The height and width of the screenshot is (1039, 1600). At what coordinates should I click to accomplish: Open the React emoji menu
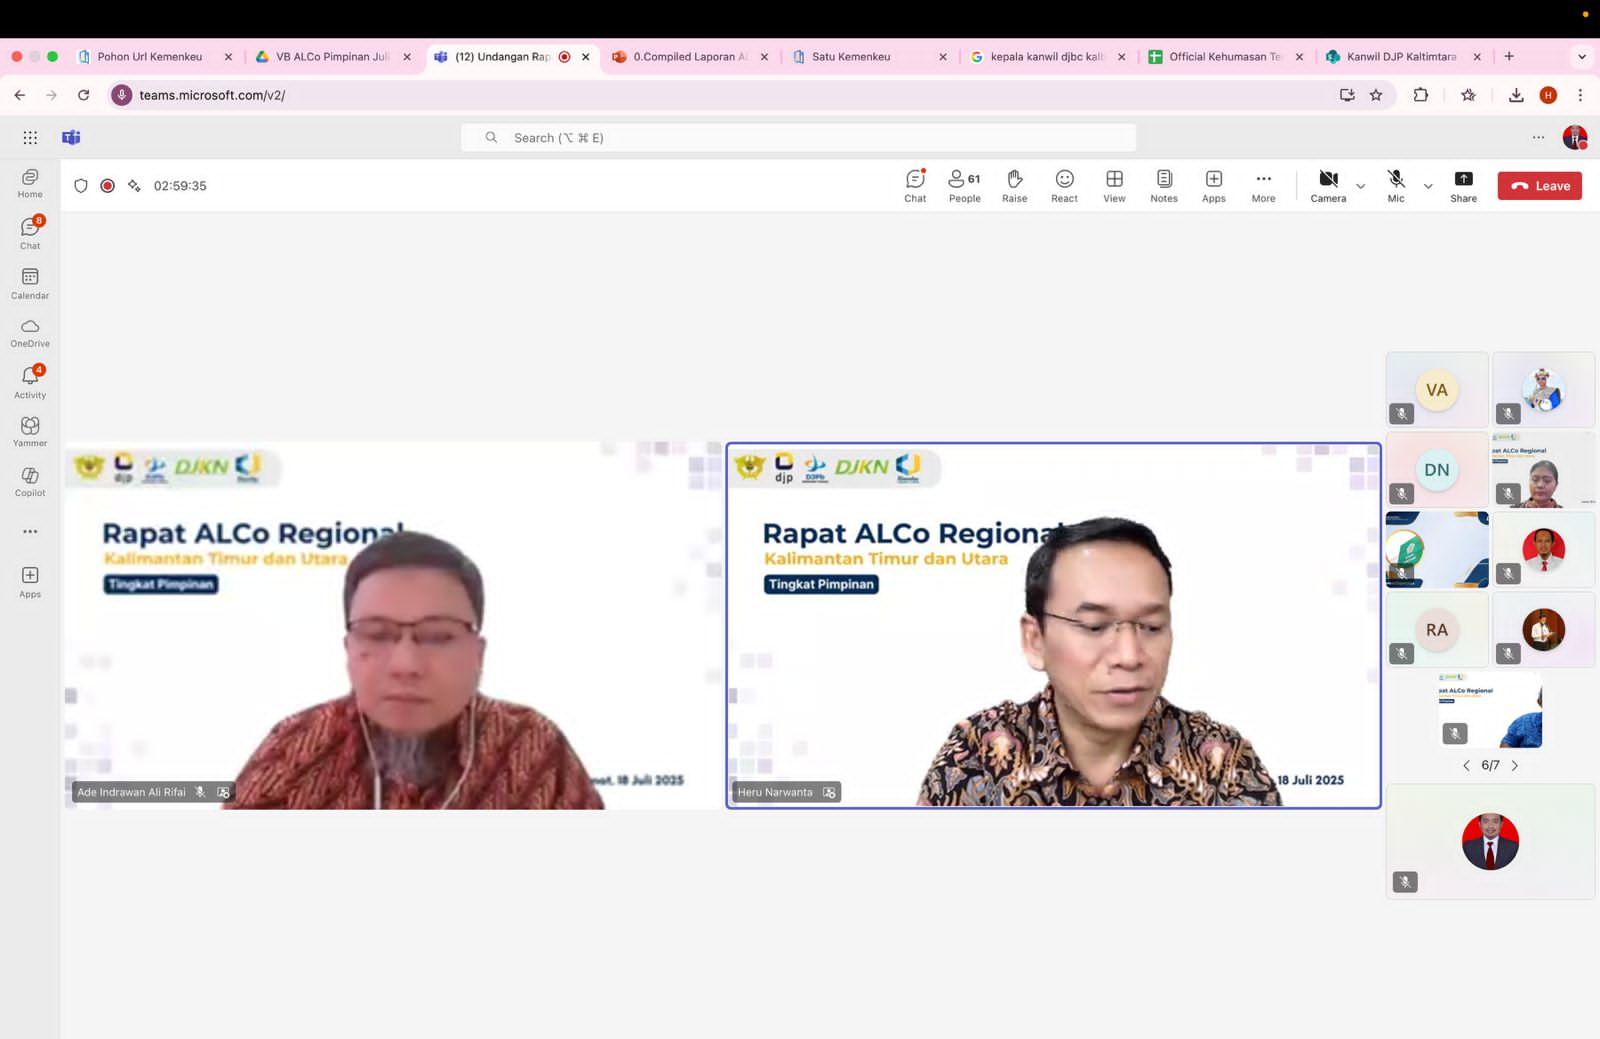tap(1064, 185)
